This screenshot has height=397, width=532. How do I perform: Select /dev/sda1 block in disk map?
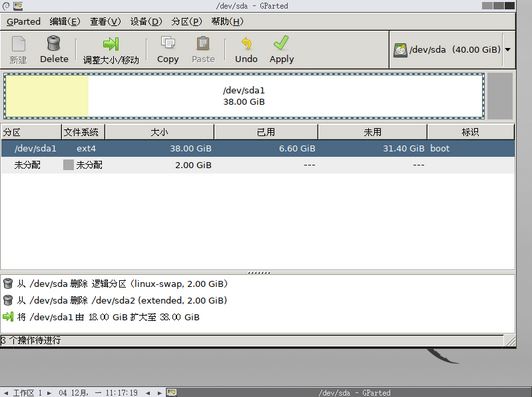244,96
